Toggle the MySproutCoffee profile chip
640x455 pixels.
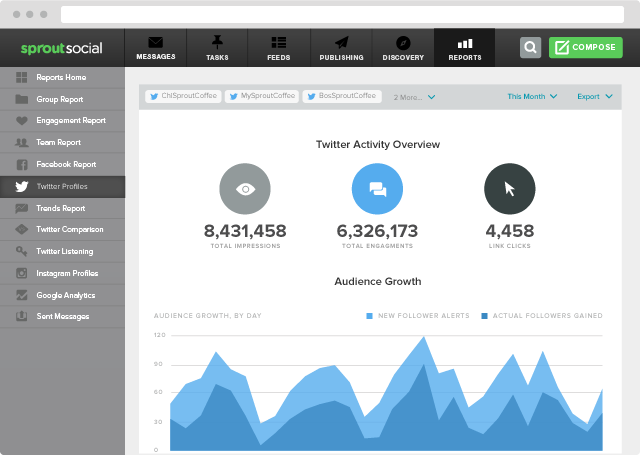263,97
